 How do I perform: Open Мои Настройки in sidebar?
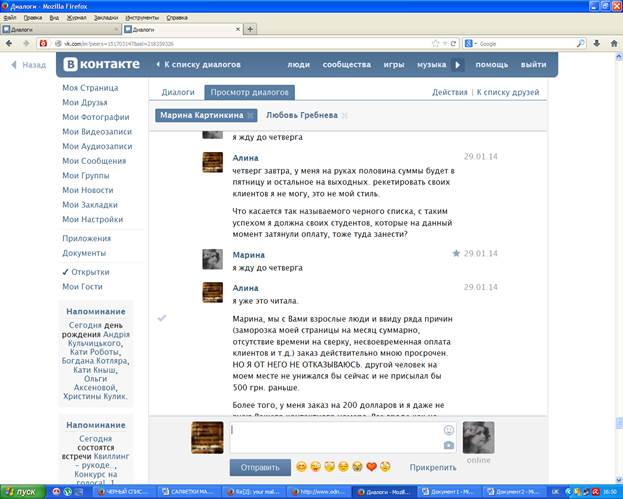pyautogui.click(x=93, y=219)
